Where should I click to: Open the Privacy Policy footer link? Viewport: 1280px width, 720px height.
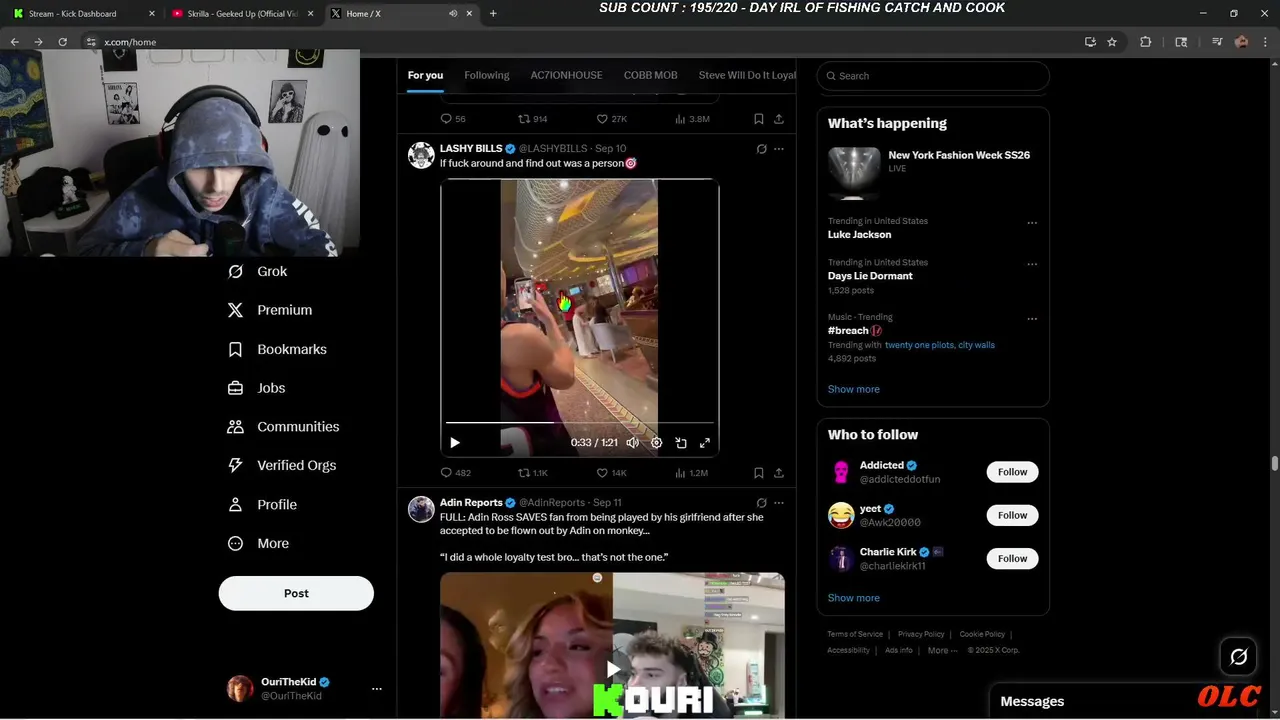pyautogui.click(x=921, y=634)
